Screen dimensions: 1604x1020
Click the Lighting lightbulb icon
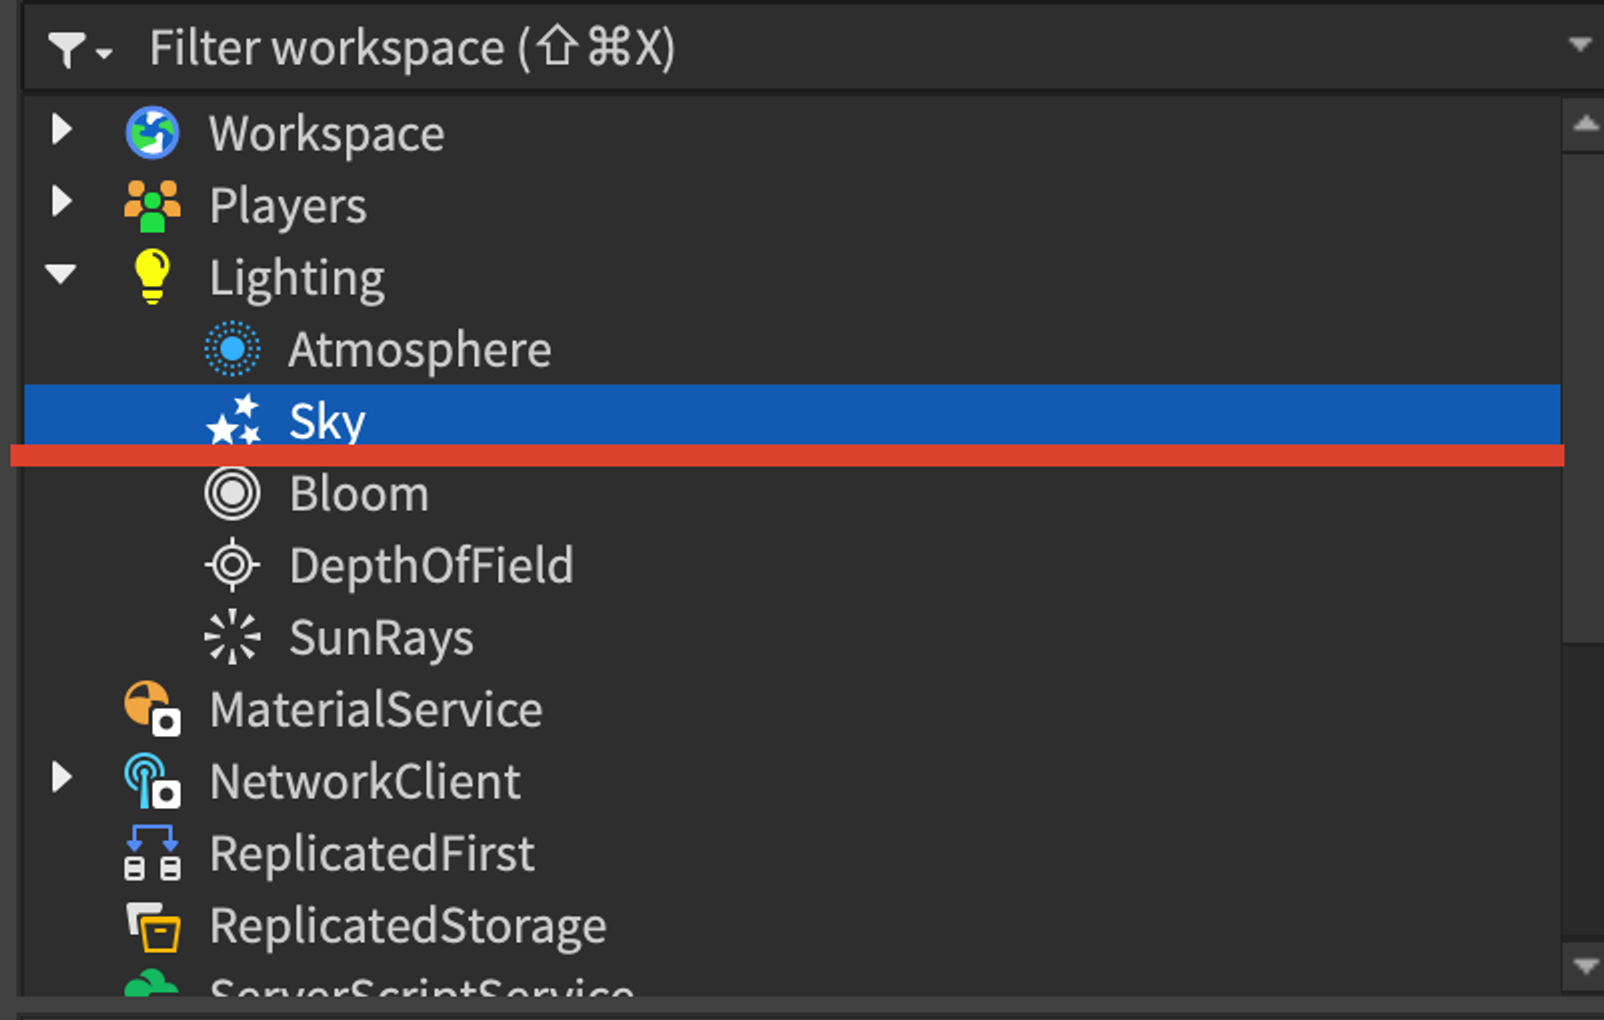pos(152,277)
